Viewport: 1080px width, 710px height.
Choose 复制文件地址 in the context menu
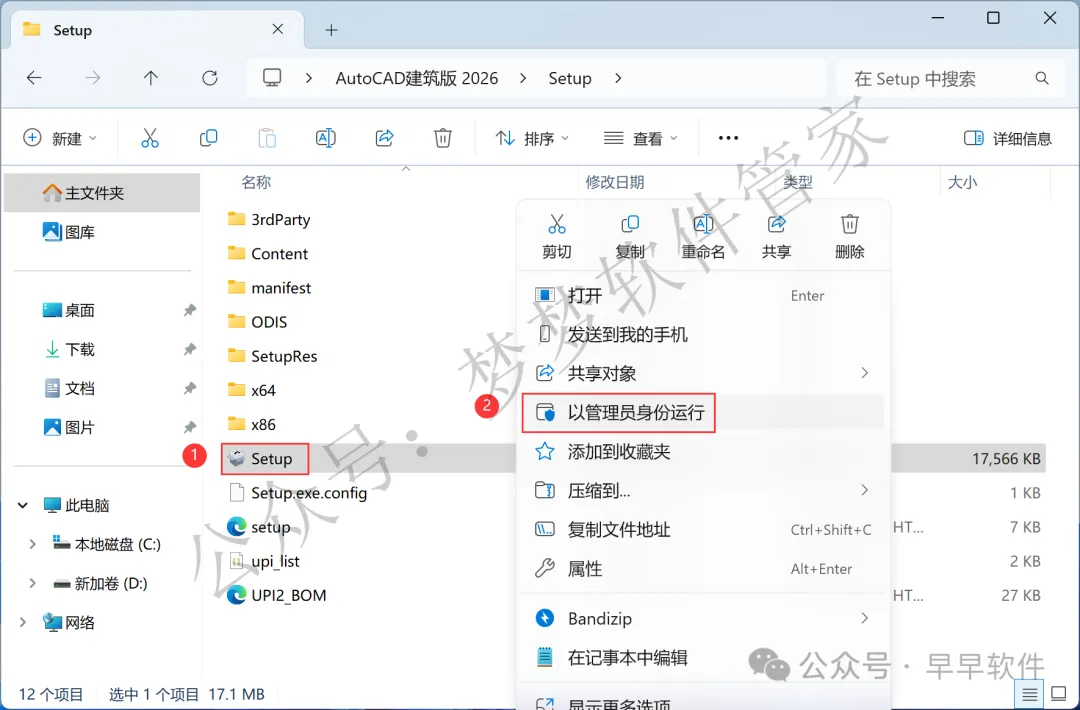703,530
